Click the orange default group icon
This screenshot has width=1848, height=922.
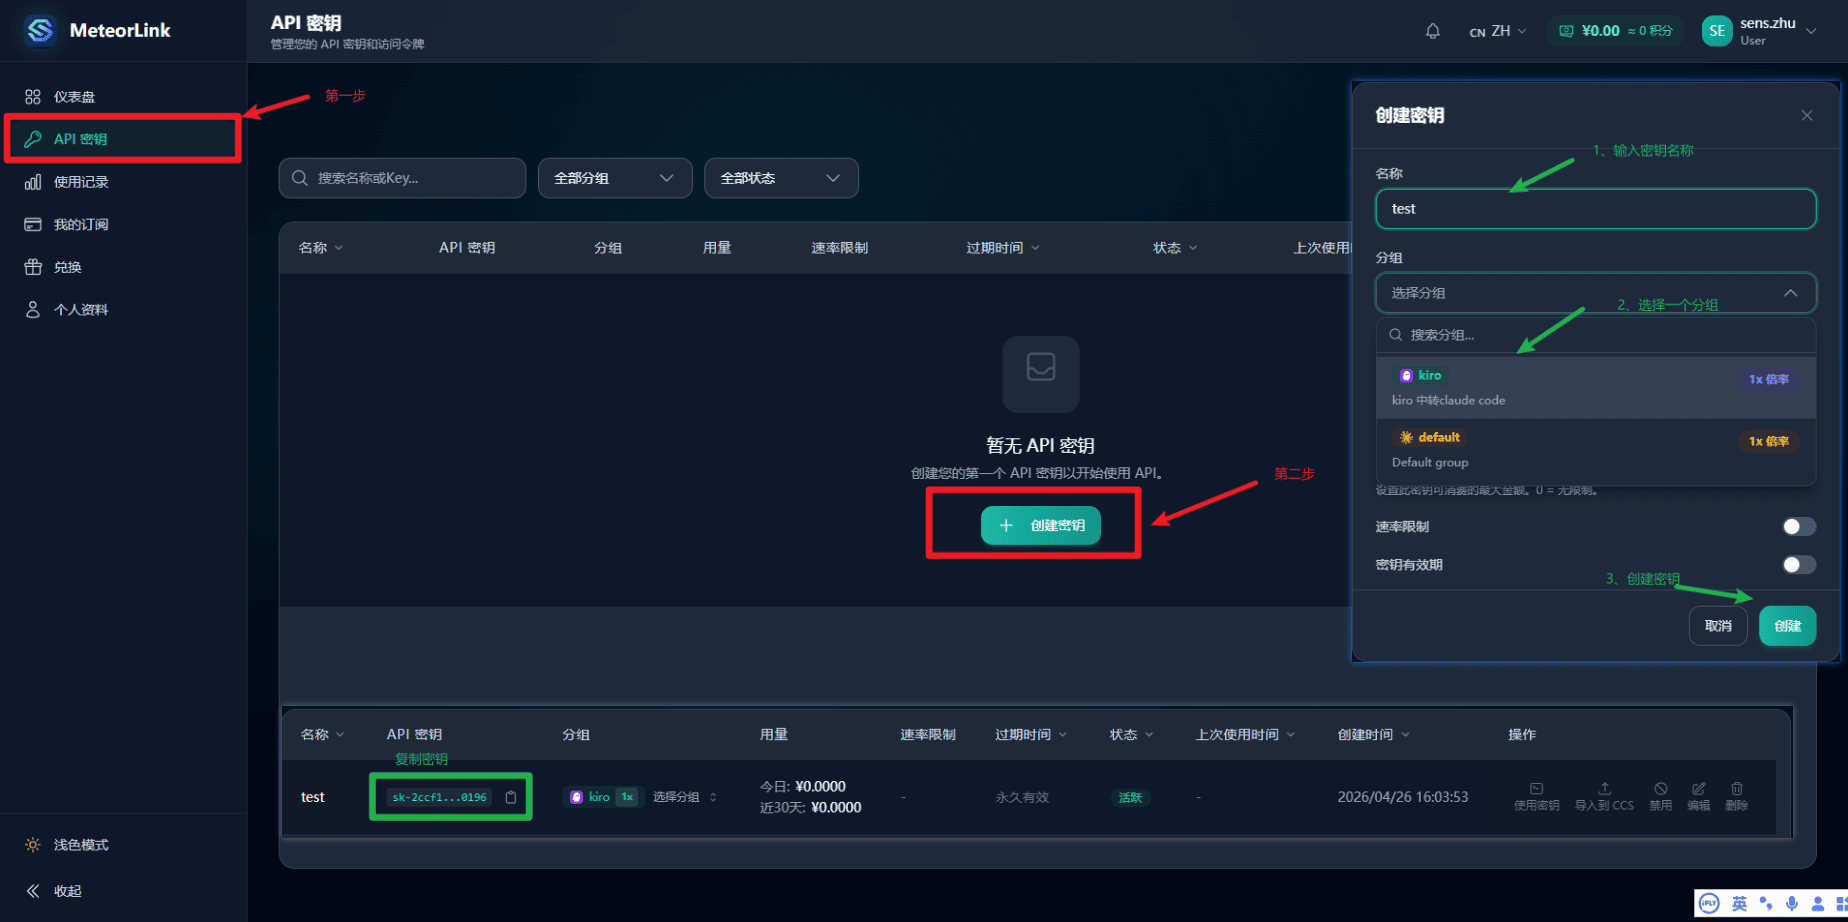click(x=1406, y=438)
